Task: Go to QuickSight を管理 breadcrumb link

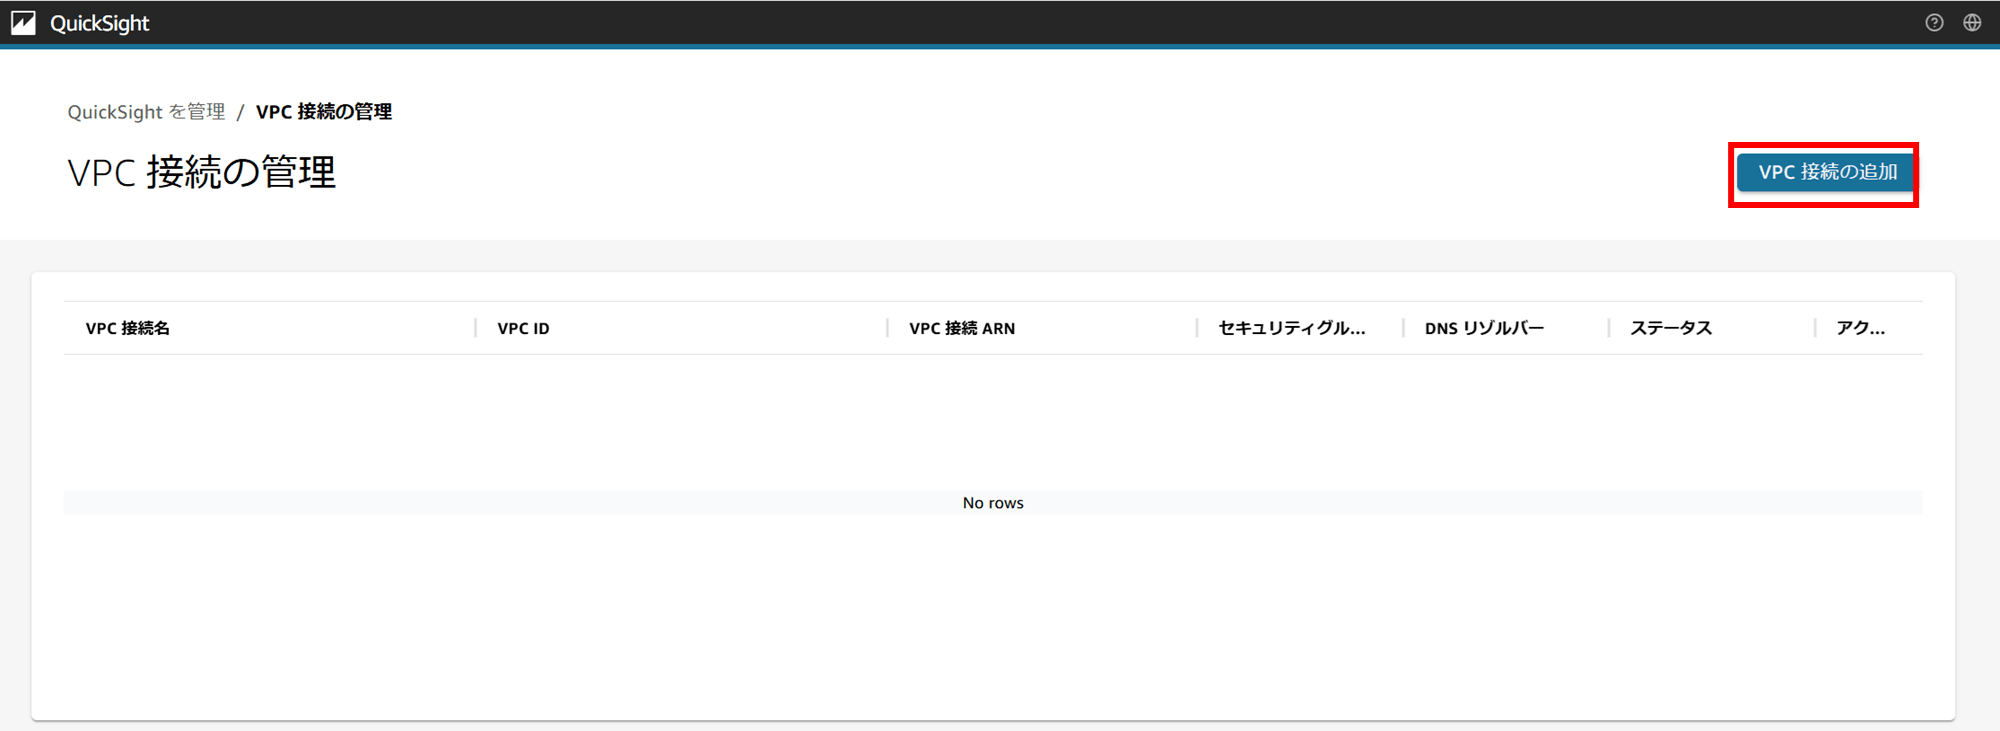Action: coord(146,112)
